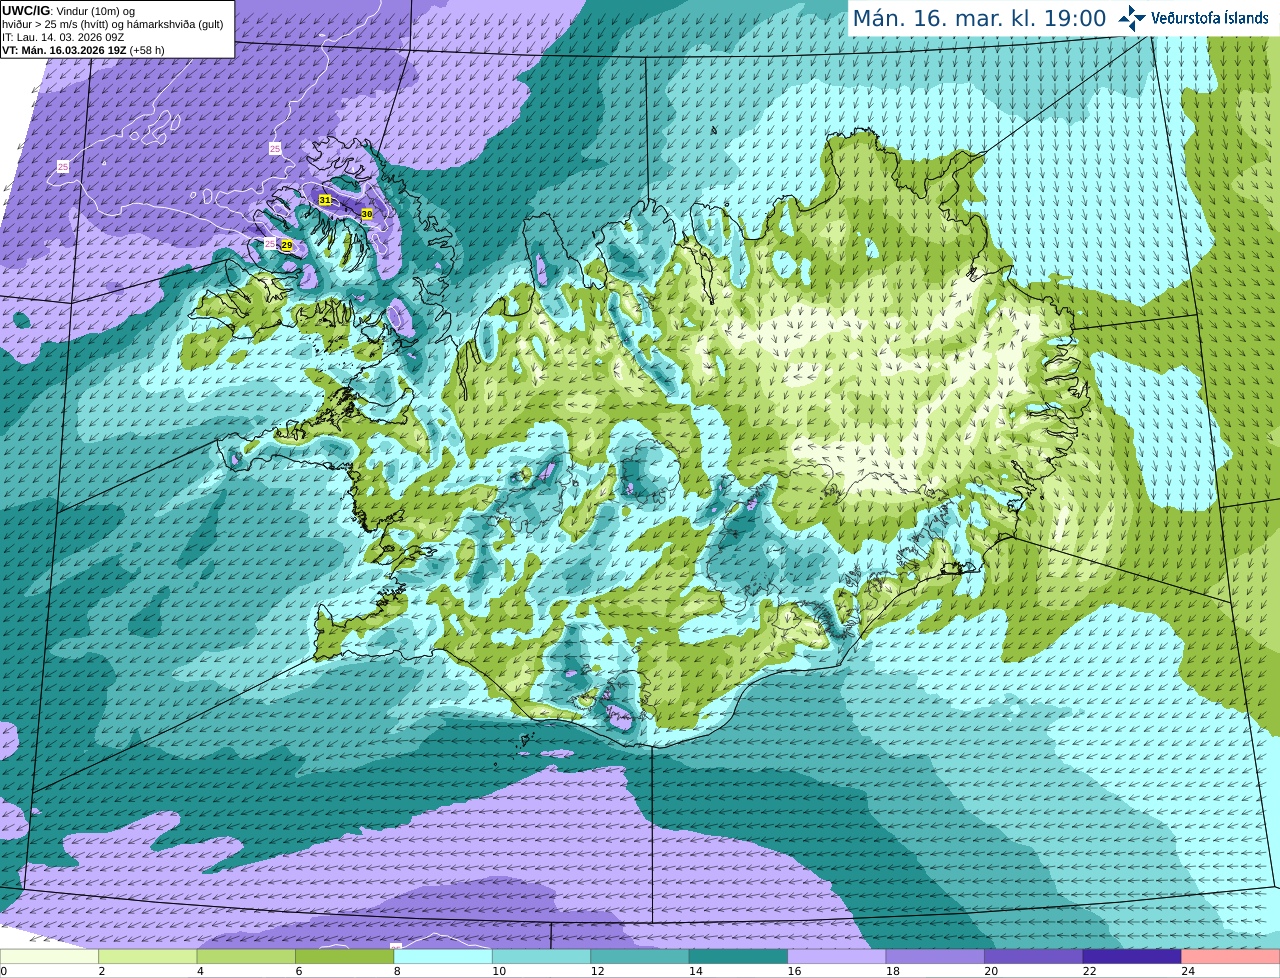1280x978 pixels.
Task: Click the '6' legend scale value
Action: tap(298, 971)
